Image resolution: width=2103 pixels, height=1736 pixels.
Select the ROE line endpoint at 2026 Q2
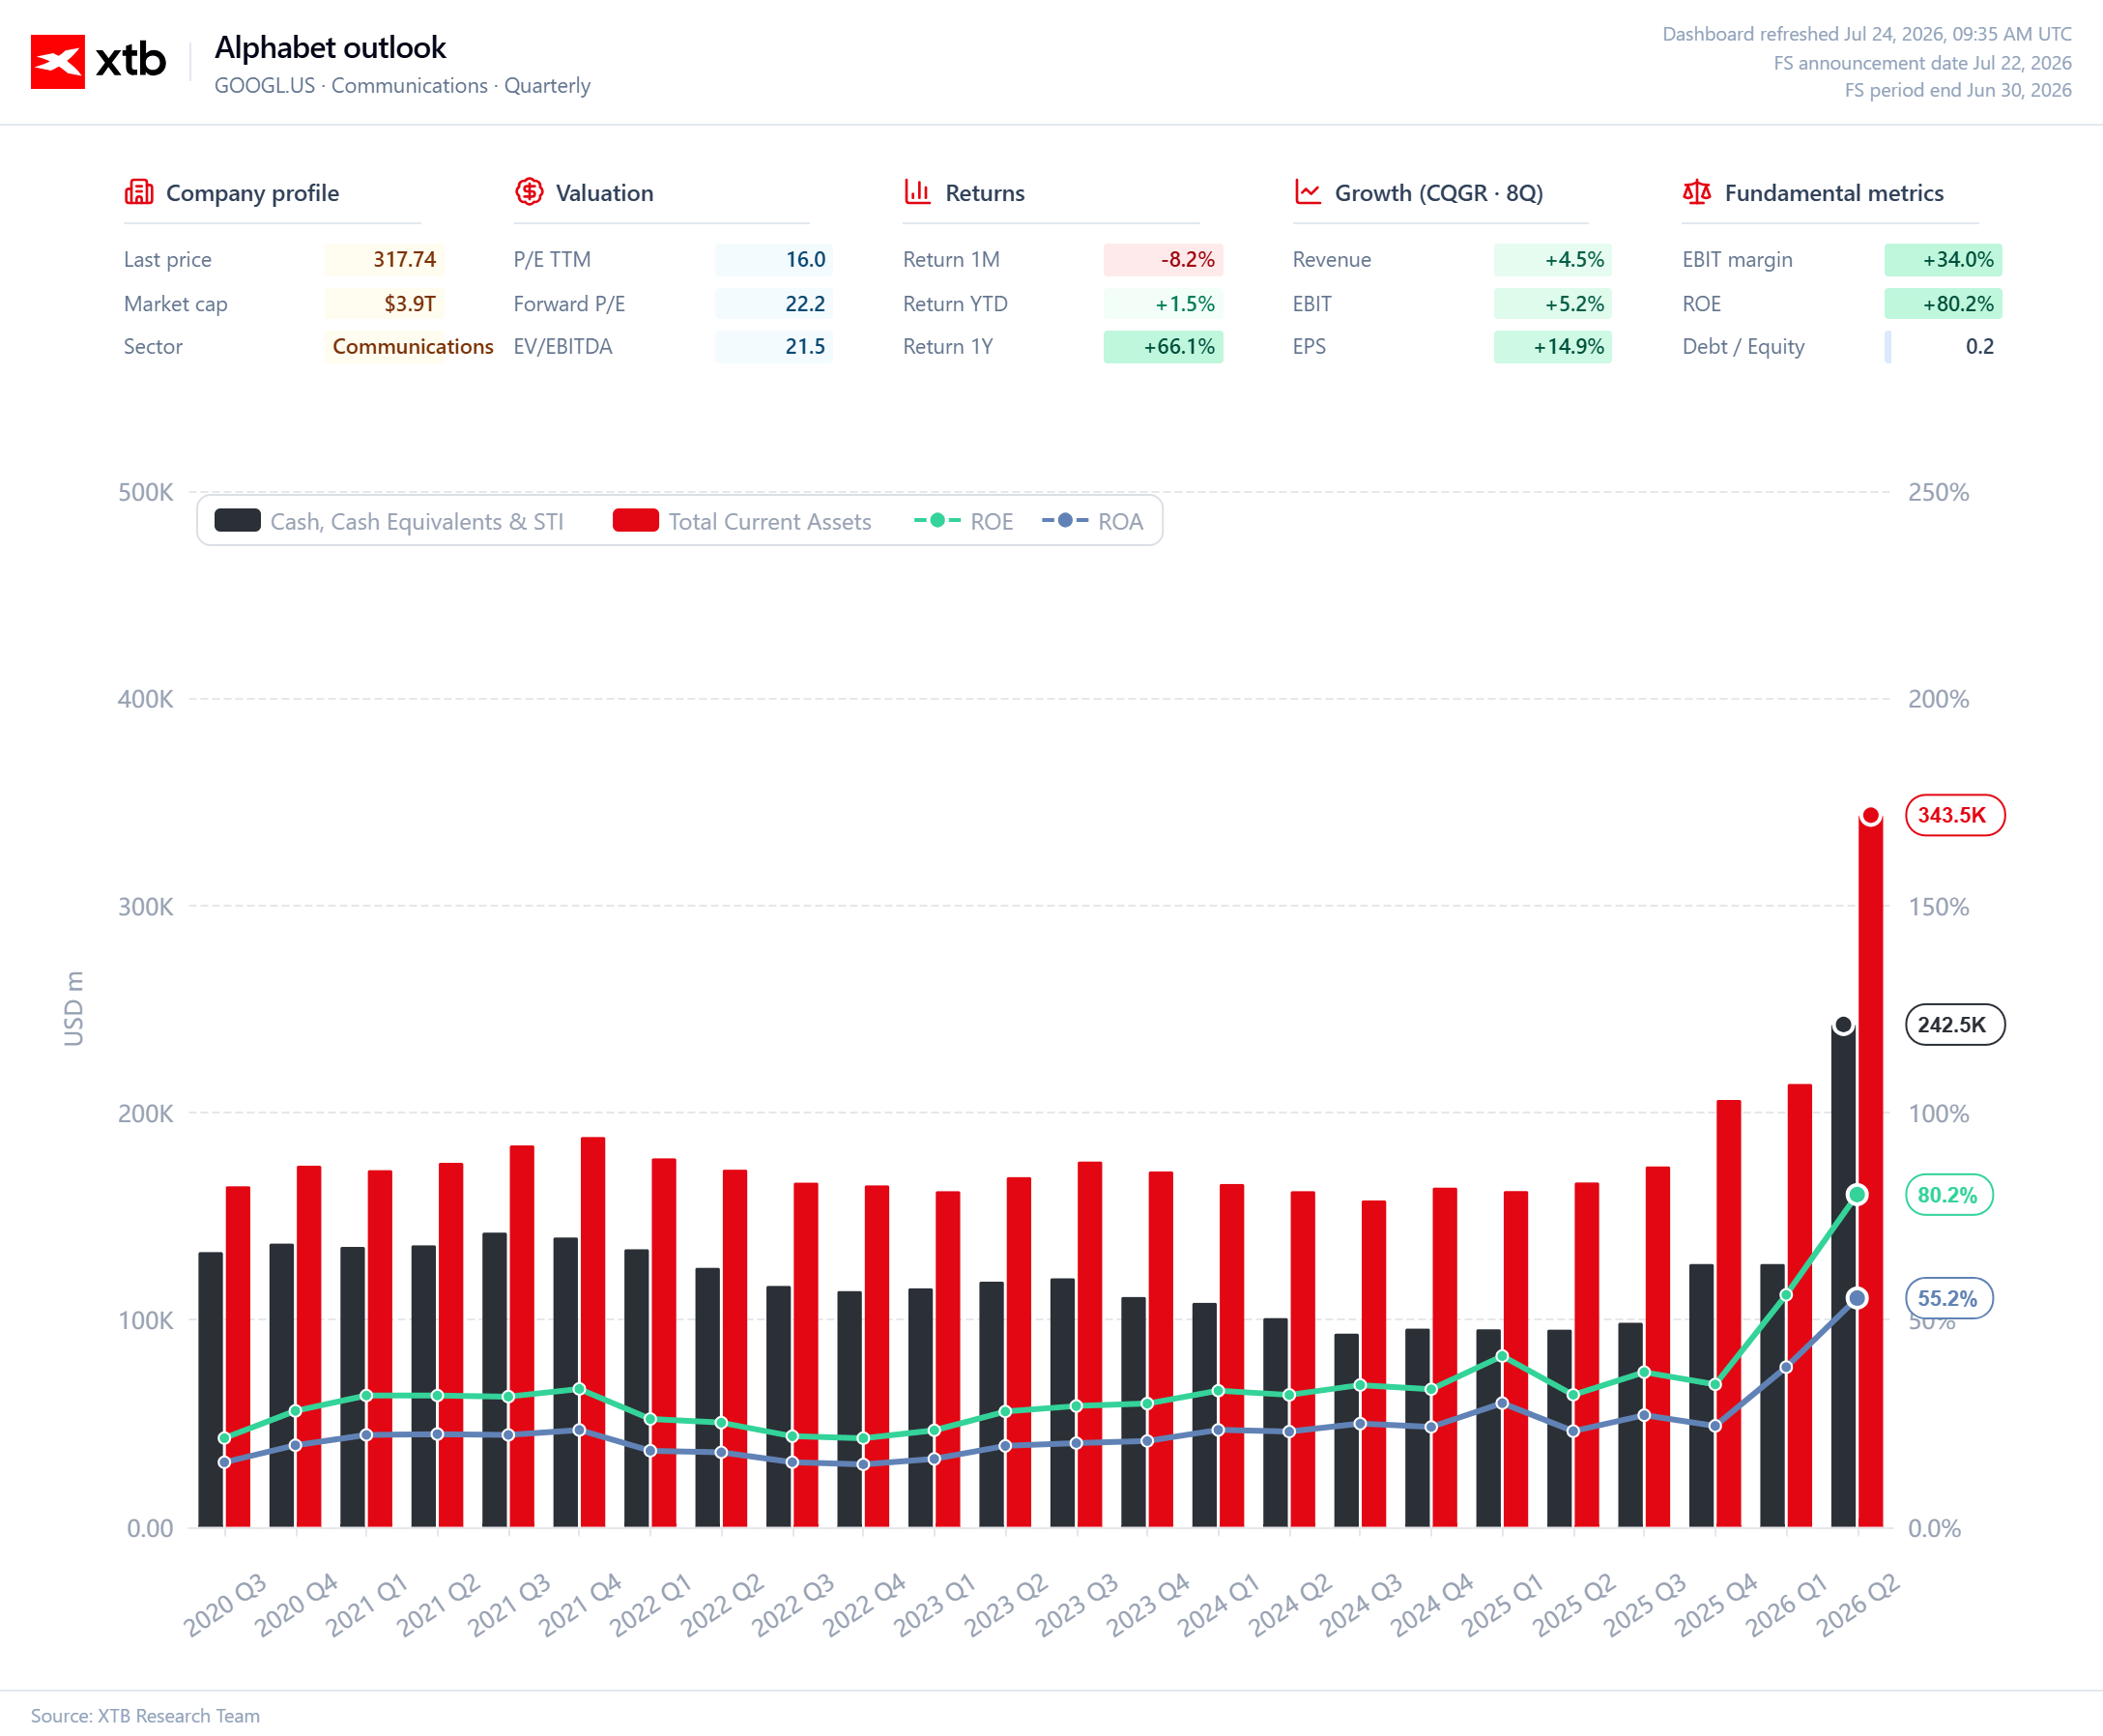pos(1857,1195)
